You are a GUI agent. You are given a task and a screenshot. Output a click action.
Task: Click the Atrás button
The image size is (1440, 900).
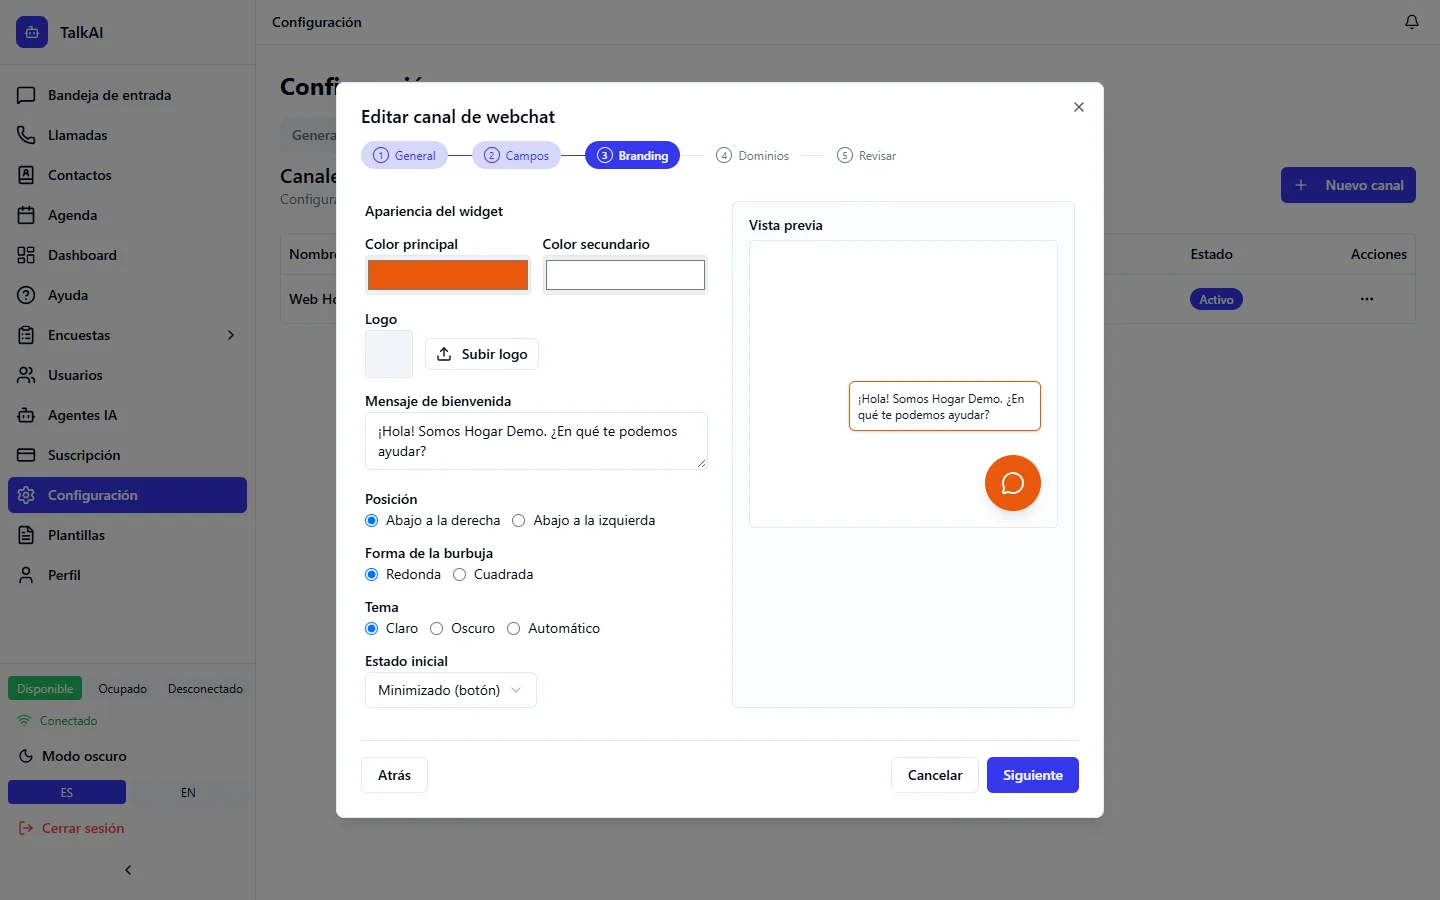point(394,775)
